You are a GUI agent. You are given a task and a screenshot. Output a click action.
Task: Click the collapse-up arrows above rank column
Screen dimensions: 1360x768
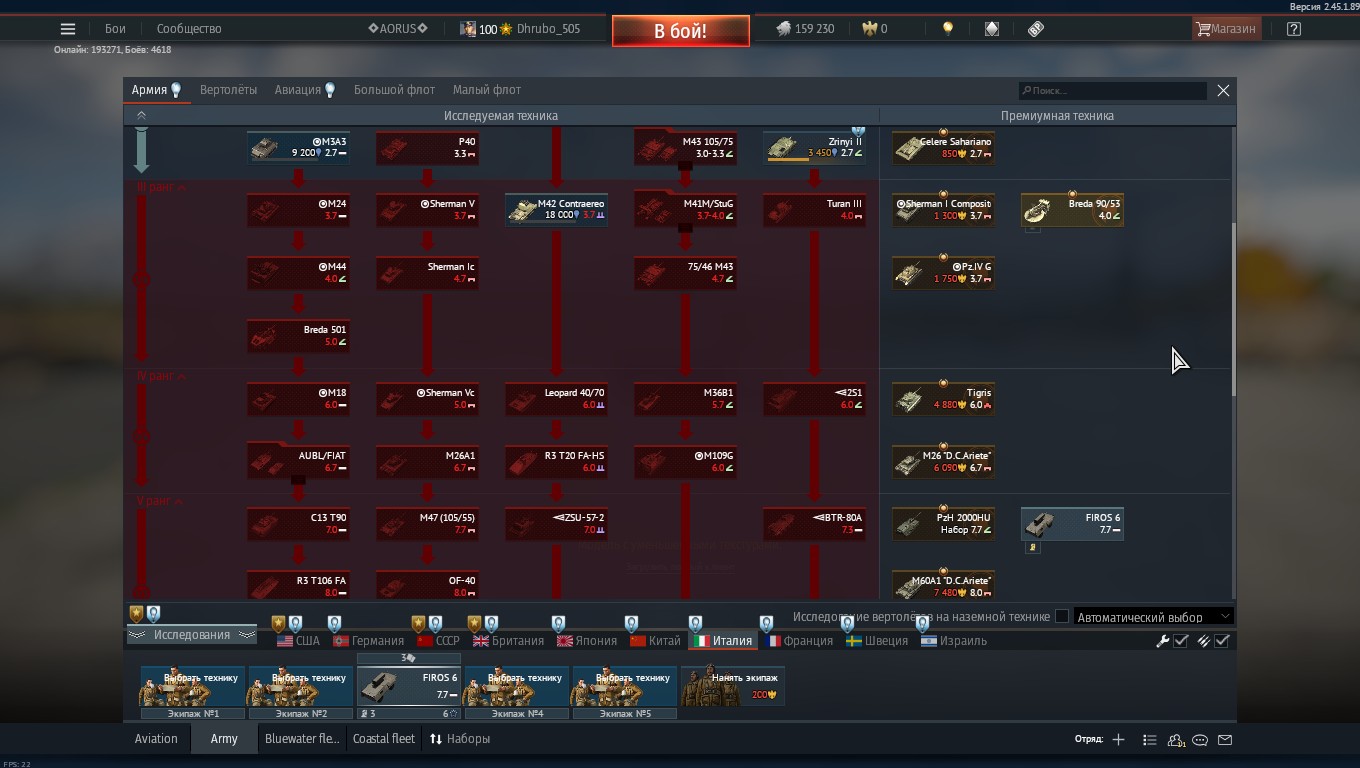click(x=141, y=115)
